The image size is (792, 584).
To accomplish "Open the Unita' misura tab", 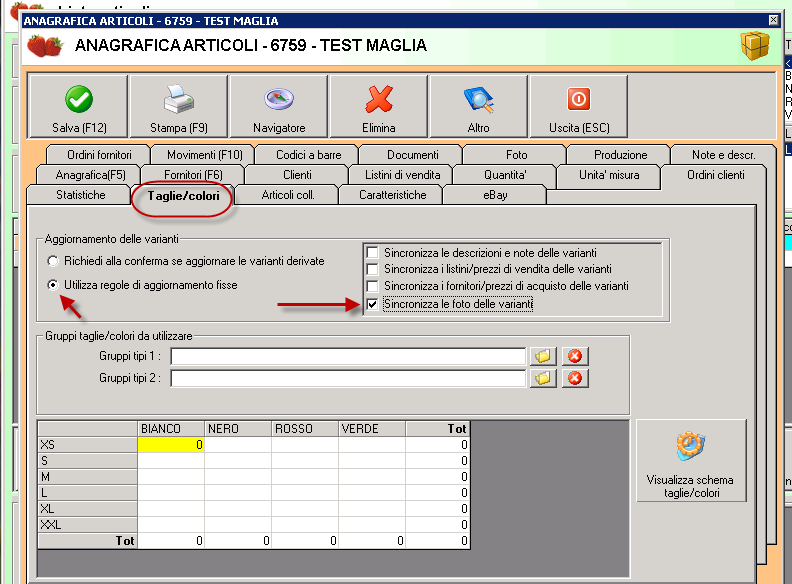I will coord(609,175).
